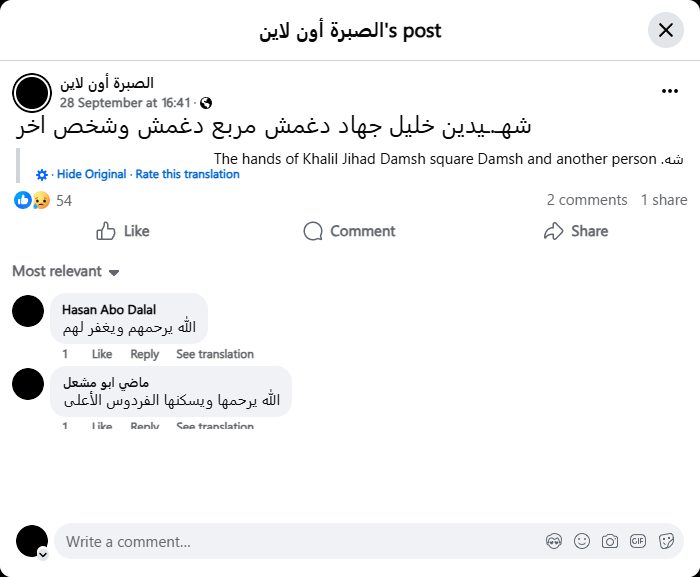Open the sticker picker icon
Screen dimensions: 700x577
pos(666,541)
